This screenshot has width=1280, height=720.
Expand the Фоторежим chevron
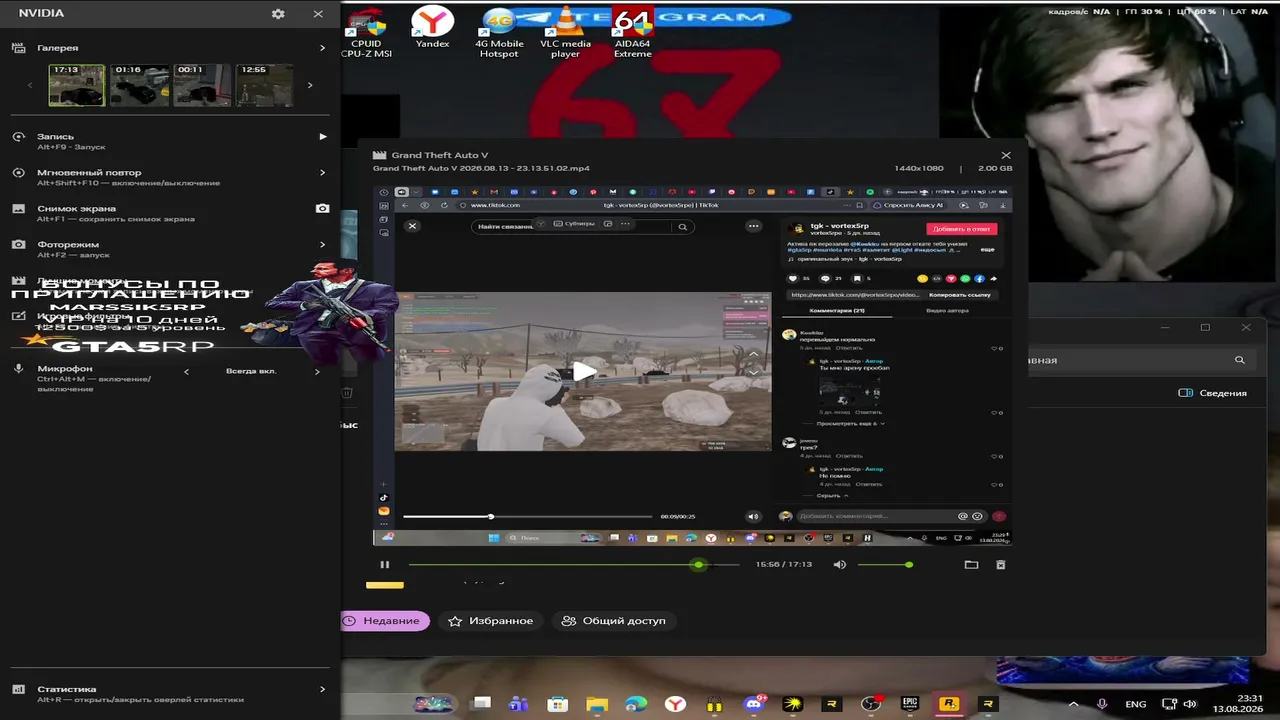(x=322, y=244)
